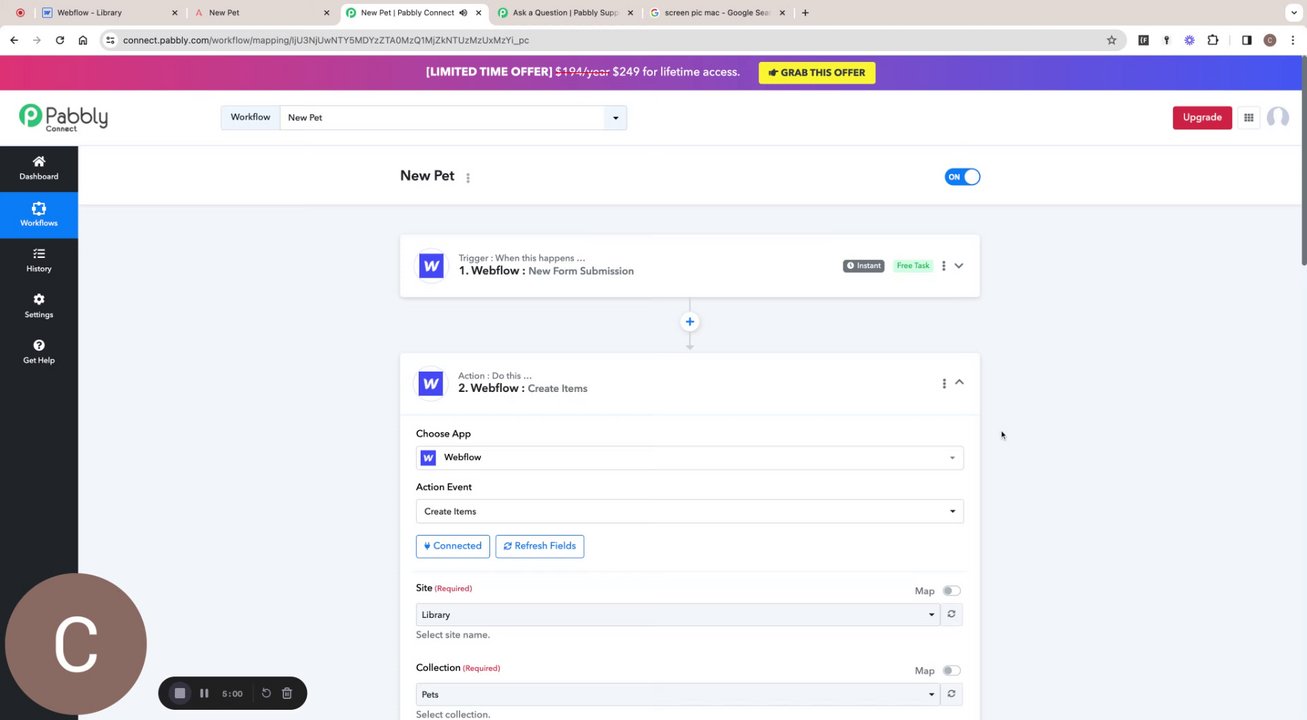Viewport: 1307px width, 720px height.
Task: Mute the New Pet Pabbly tab audio
Action: click(x=463, y=13)
